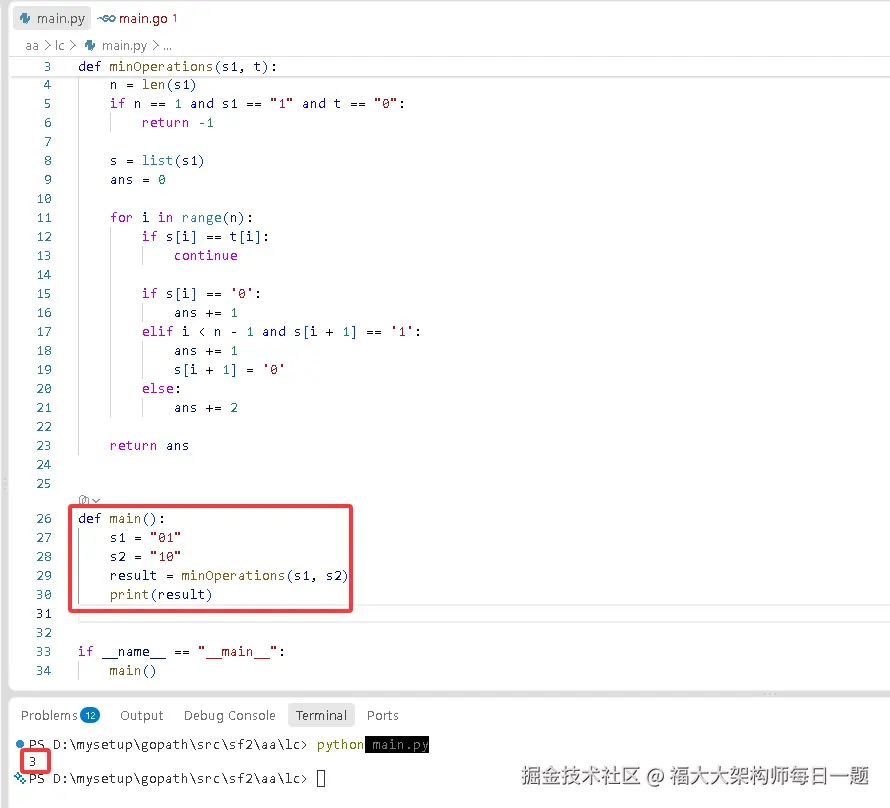Click line number 17 in the gutter

[x=44, y=332]
